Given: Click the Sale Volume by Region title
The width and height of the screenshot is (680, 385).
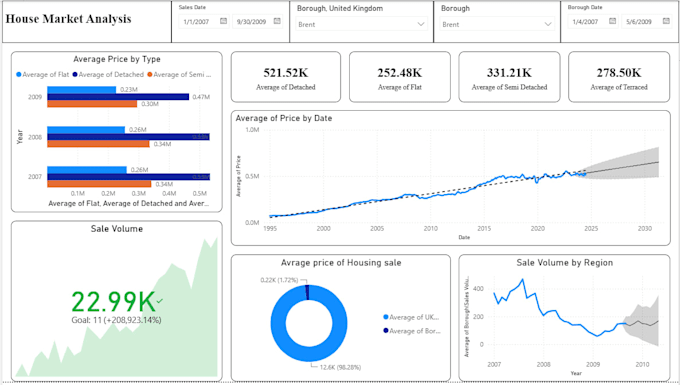Looking at the screenshot, I should pos(565,262).
